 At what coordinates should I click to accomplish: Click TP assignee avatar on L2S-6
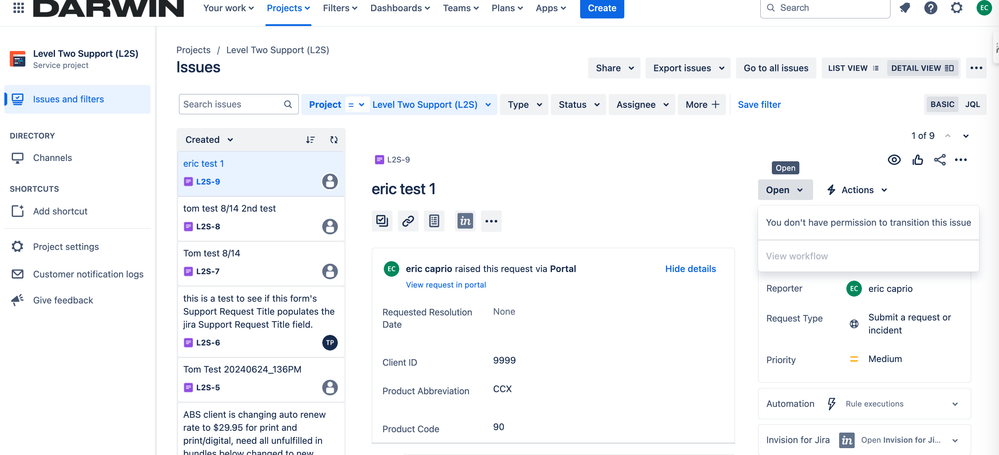point(329,342)
